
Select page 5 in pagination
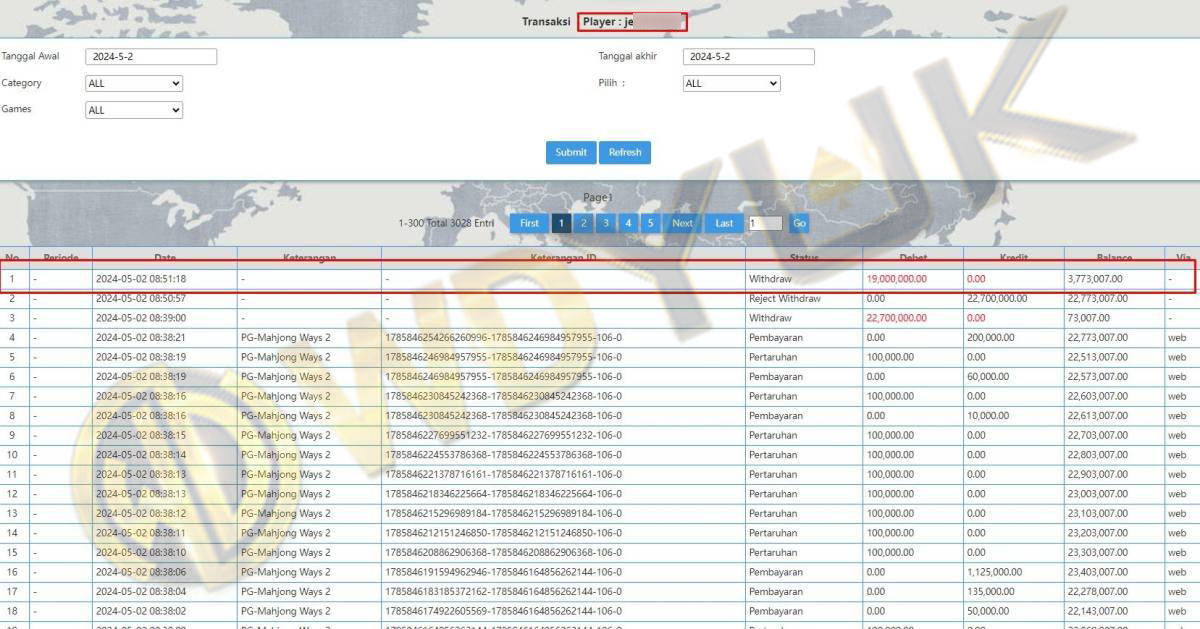tap(650, 223)
